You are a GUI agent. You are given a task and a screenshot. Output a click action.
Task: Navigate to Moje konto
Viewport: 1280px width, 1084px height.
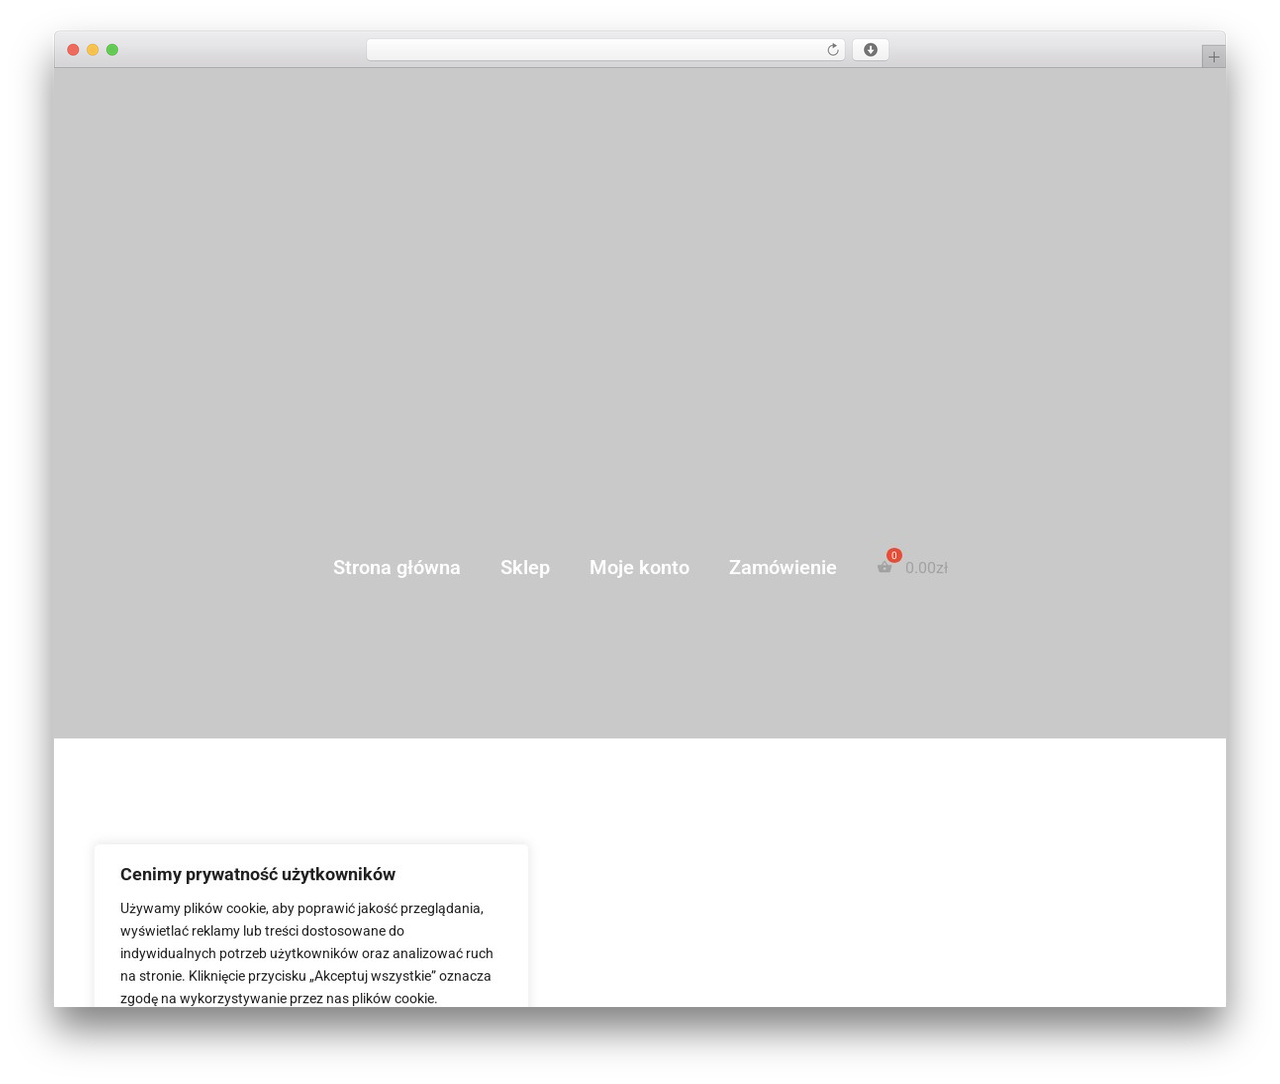click(x=639, y=568)
